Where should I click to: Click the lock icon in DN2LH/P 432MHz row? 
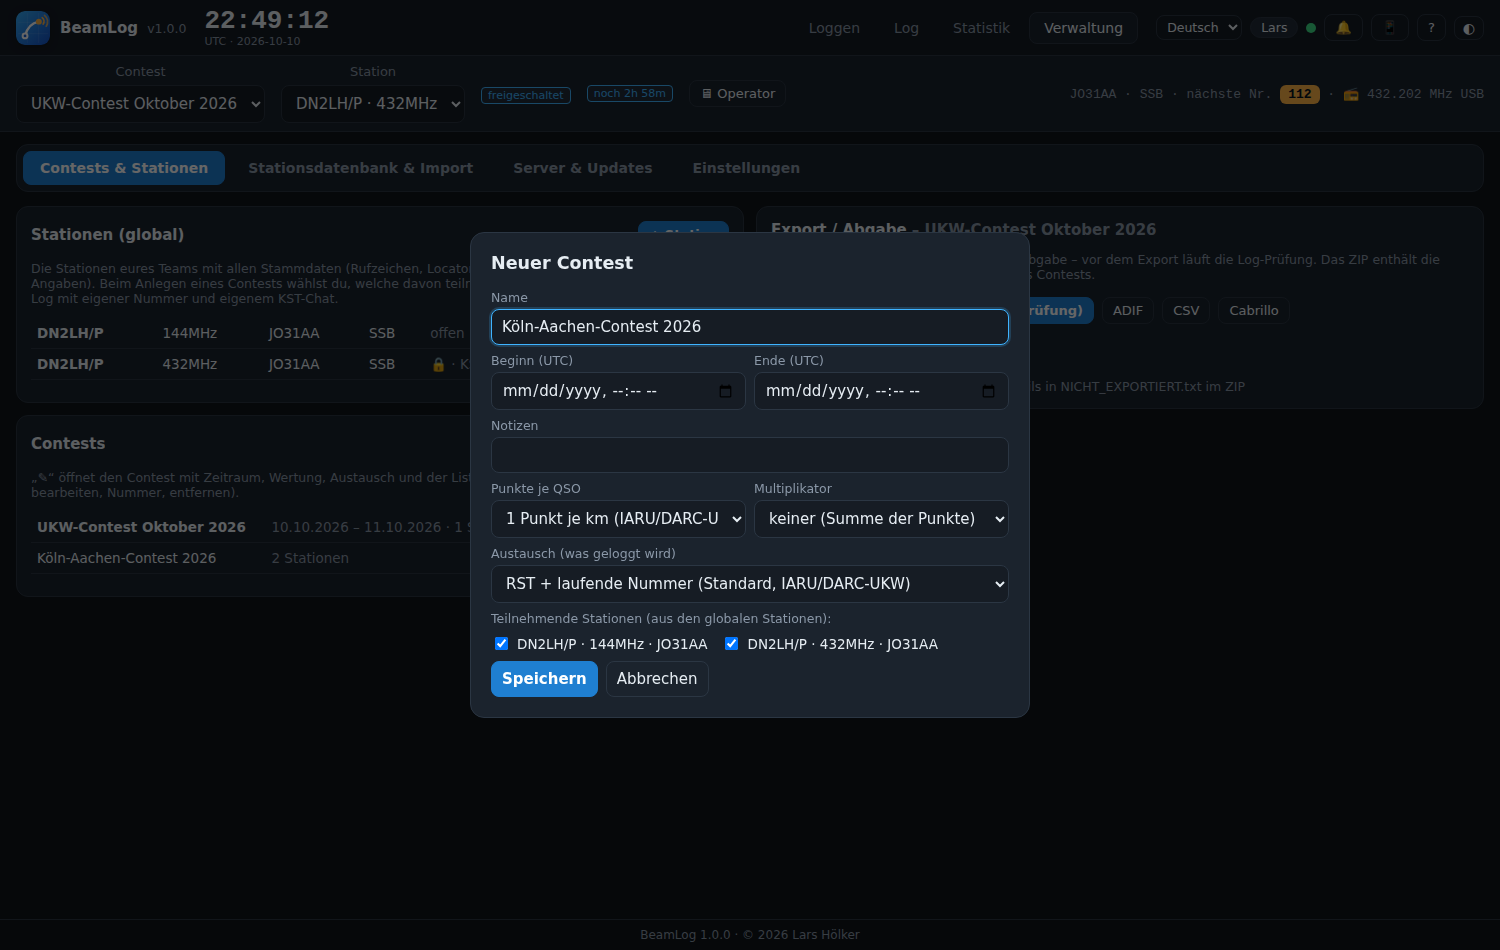[x=438, y=364]
